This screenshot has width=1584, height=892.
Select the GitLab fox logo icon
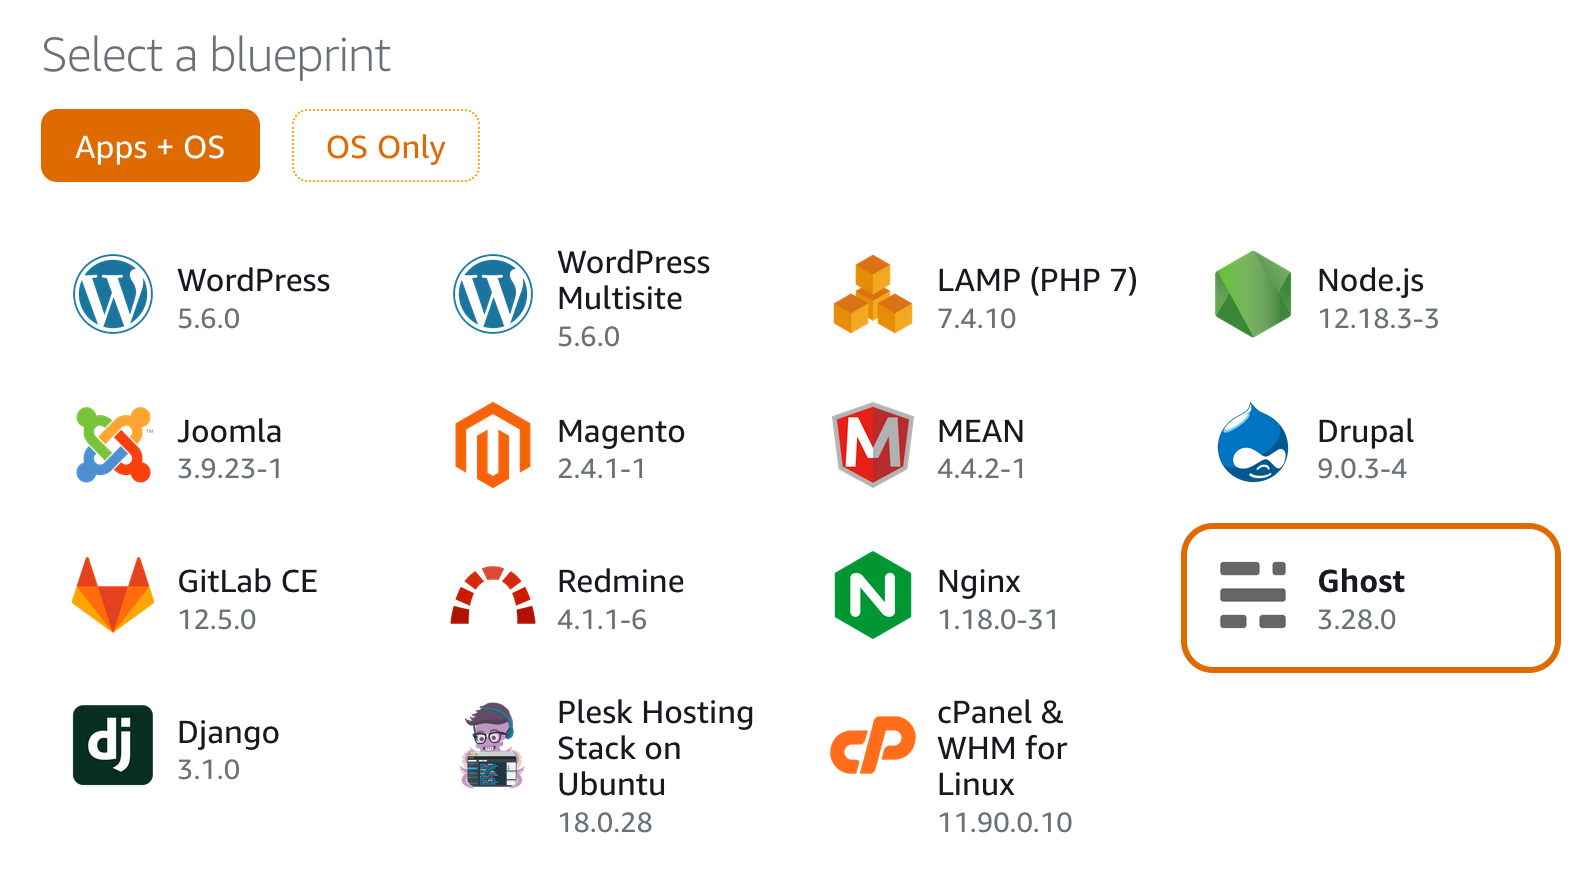tap(113, 595)
